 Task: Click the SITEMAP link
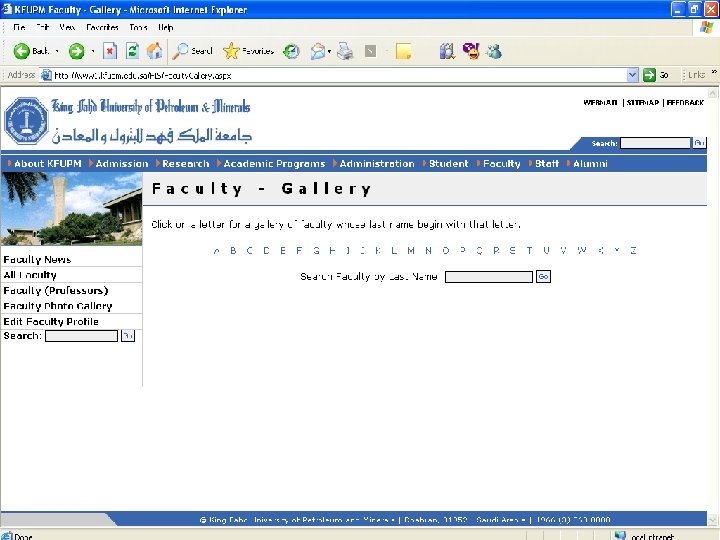[642, 102]
